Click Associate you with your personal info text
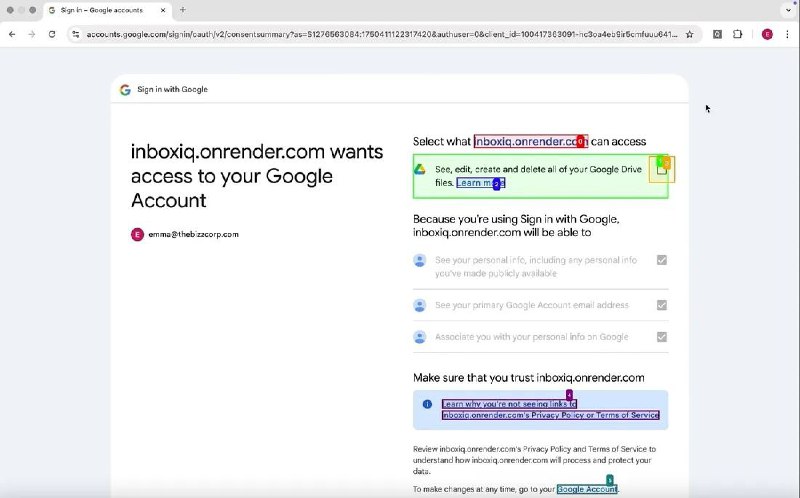 532,337
